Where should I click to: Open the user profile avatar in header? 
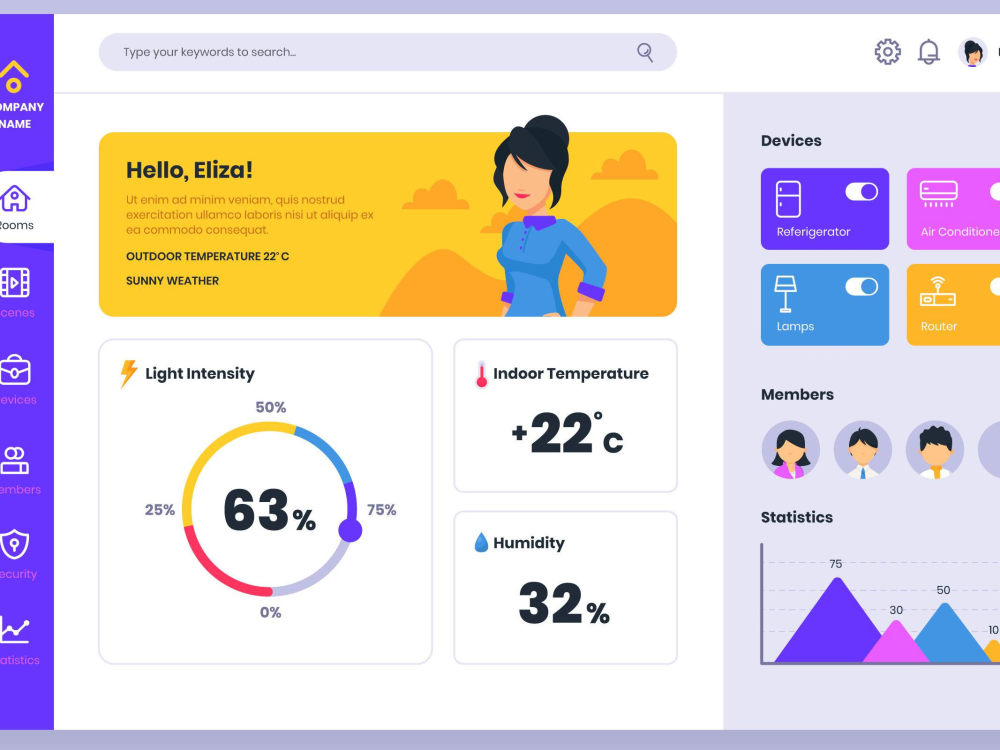(x=973, y=52)
